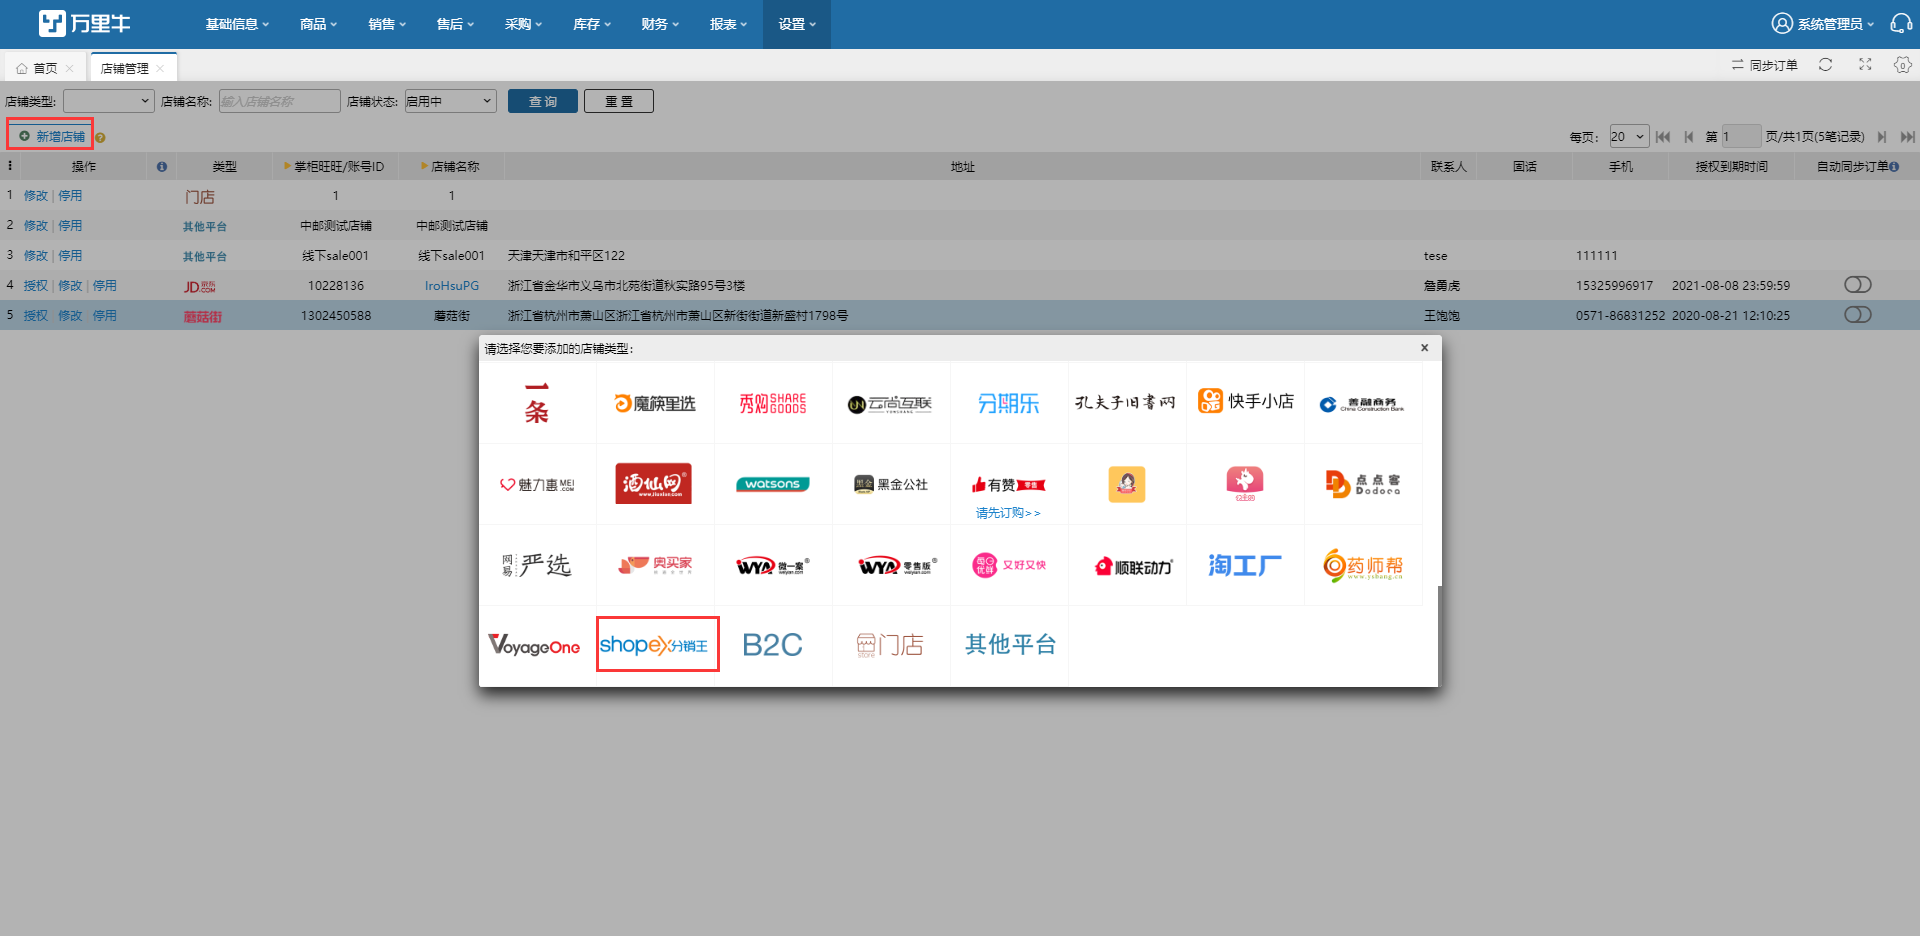
Task: Click the 店铺名称 input field
Action: point(279,101)
